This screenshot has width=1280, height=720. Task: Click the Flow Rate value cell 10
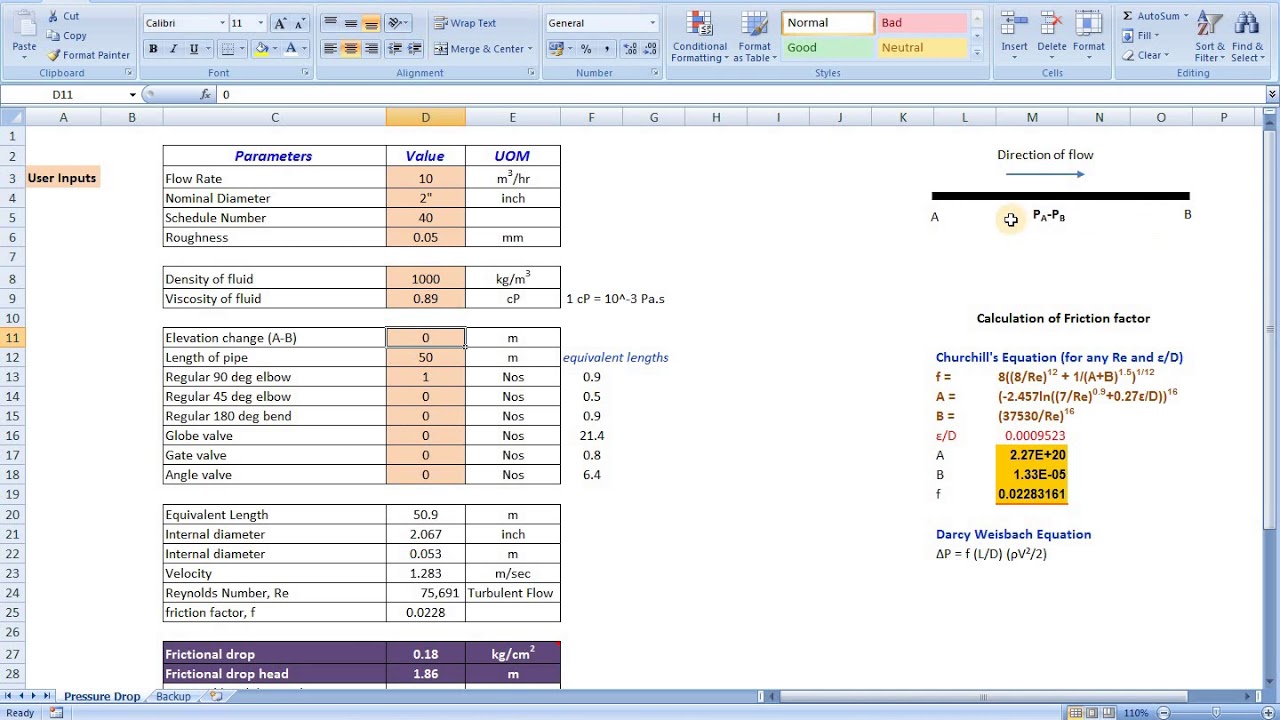pos(425,178)
